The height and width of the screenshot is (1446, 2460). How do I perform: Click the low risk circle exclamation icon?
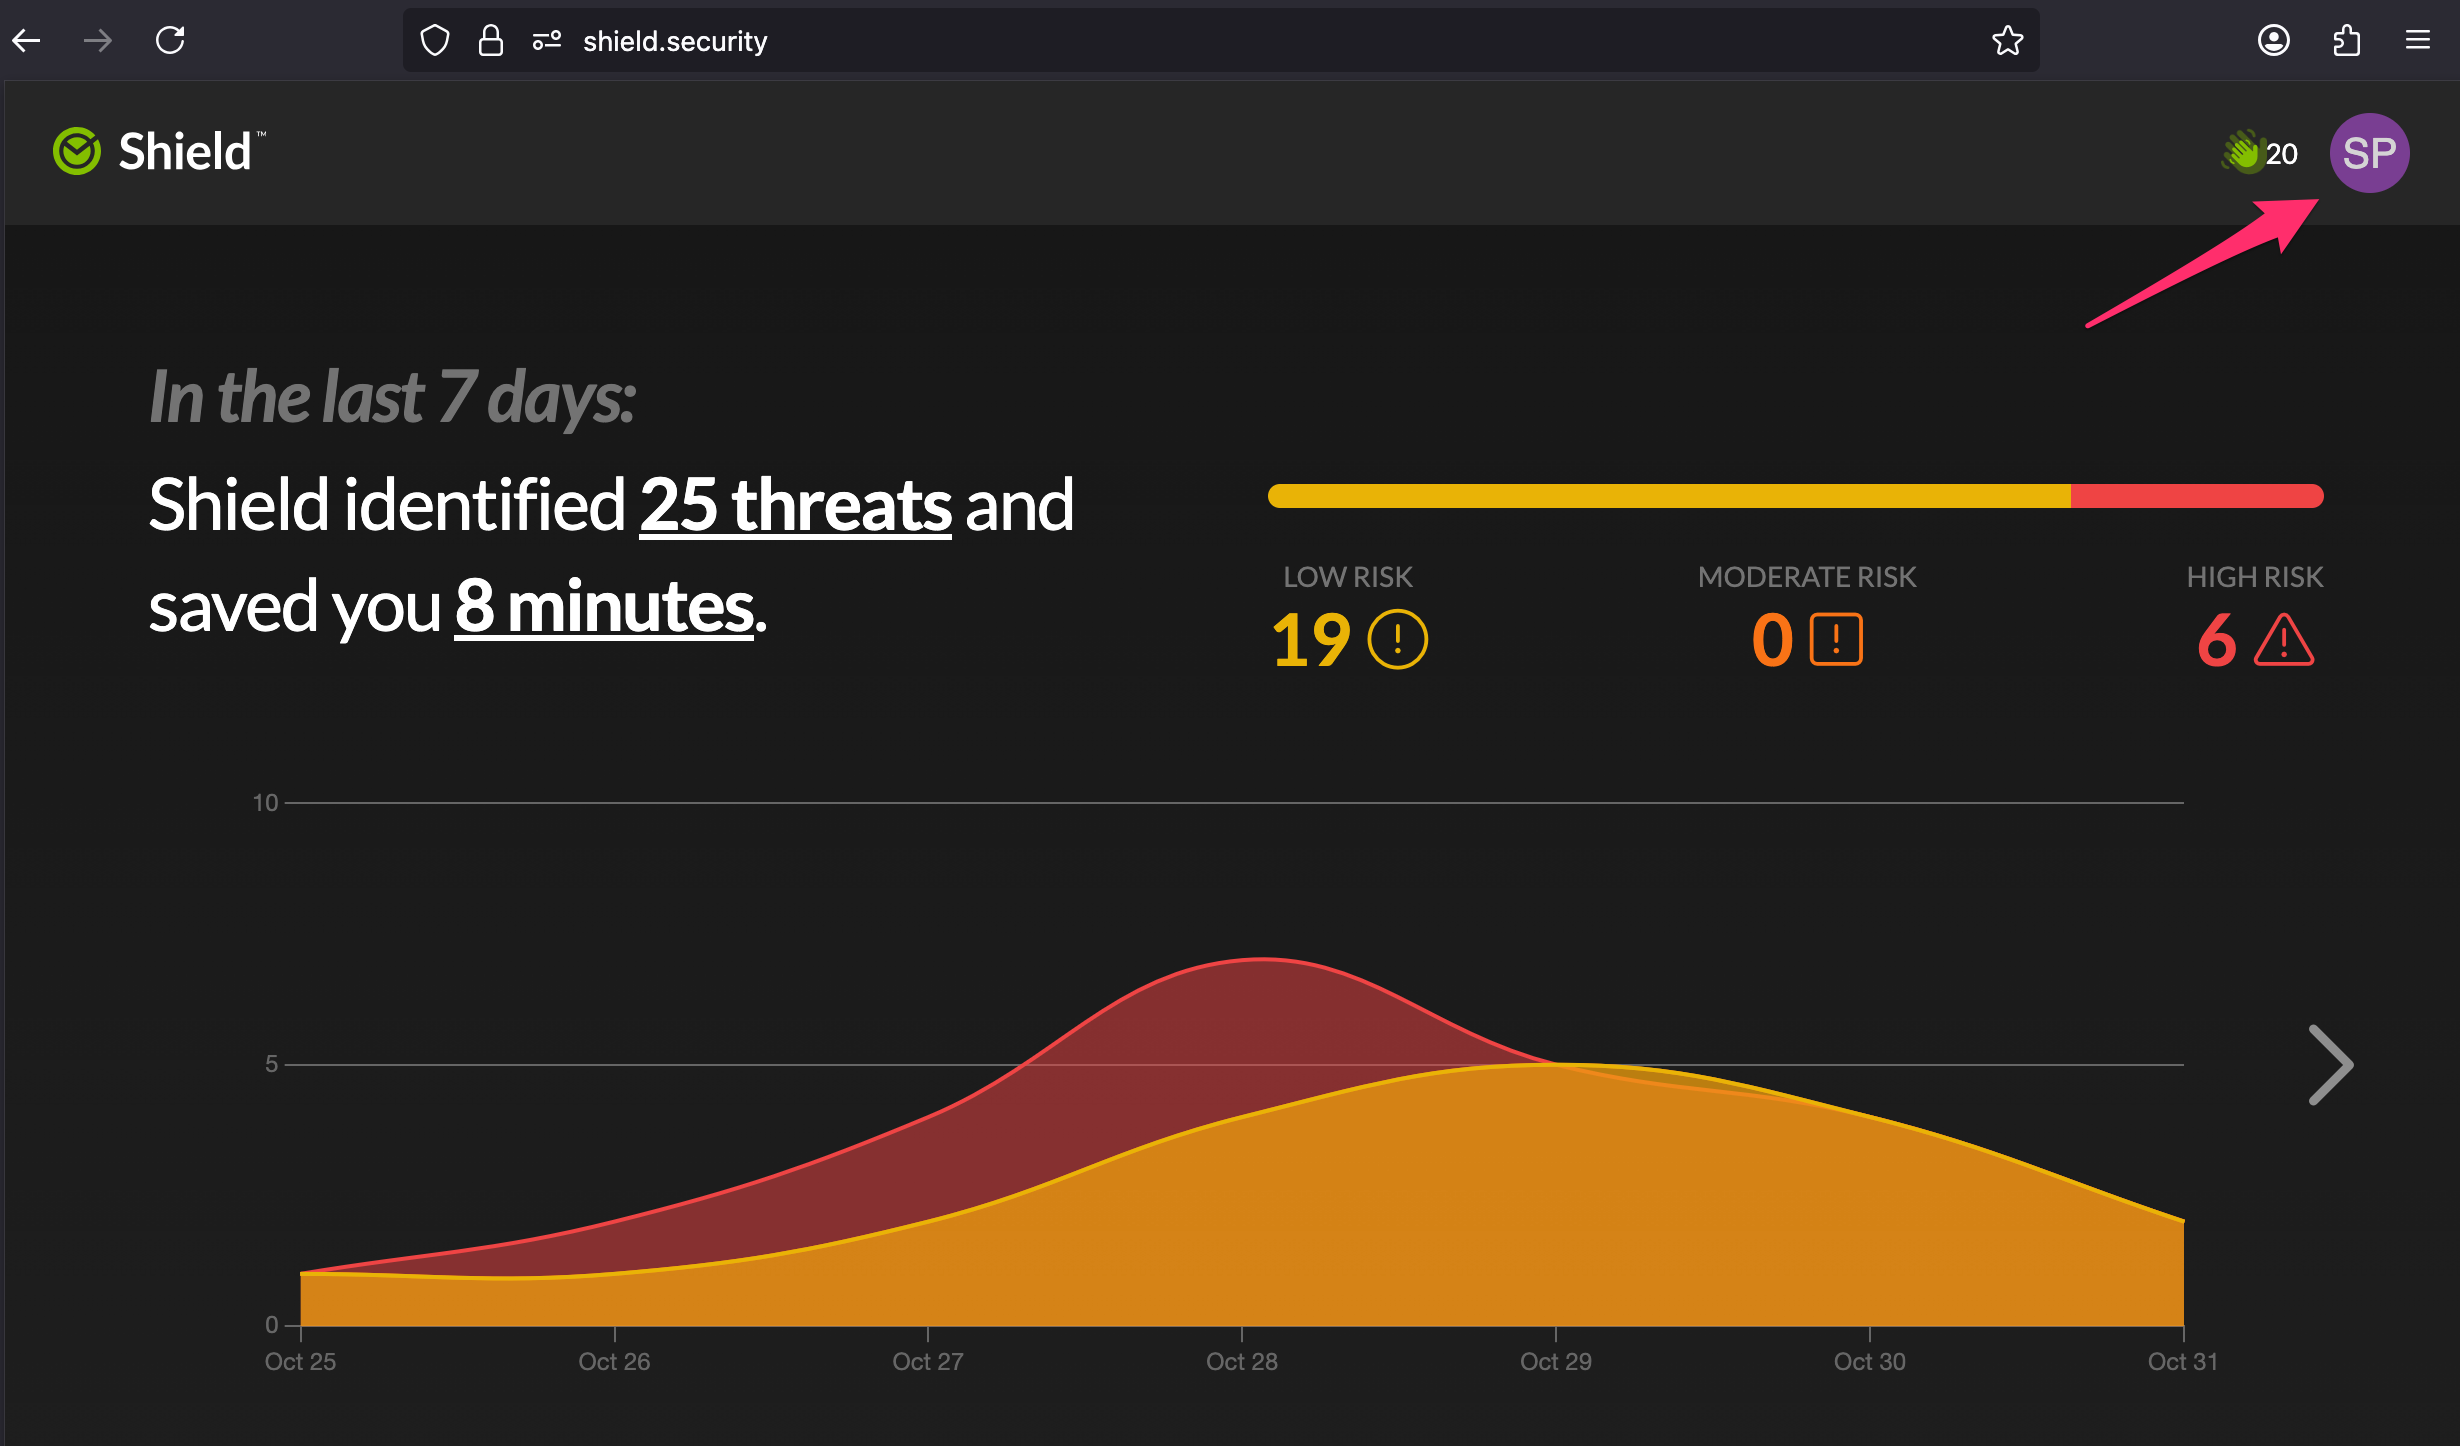[x=1397, y=640]
